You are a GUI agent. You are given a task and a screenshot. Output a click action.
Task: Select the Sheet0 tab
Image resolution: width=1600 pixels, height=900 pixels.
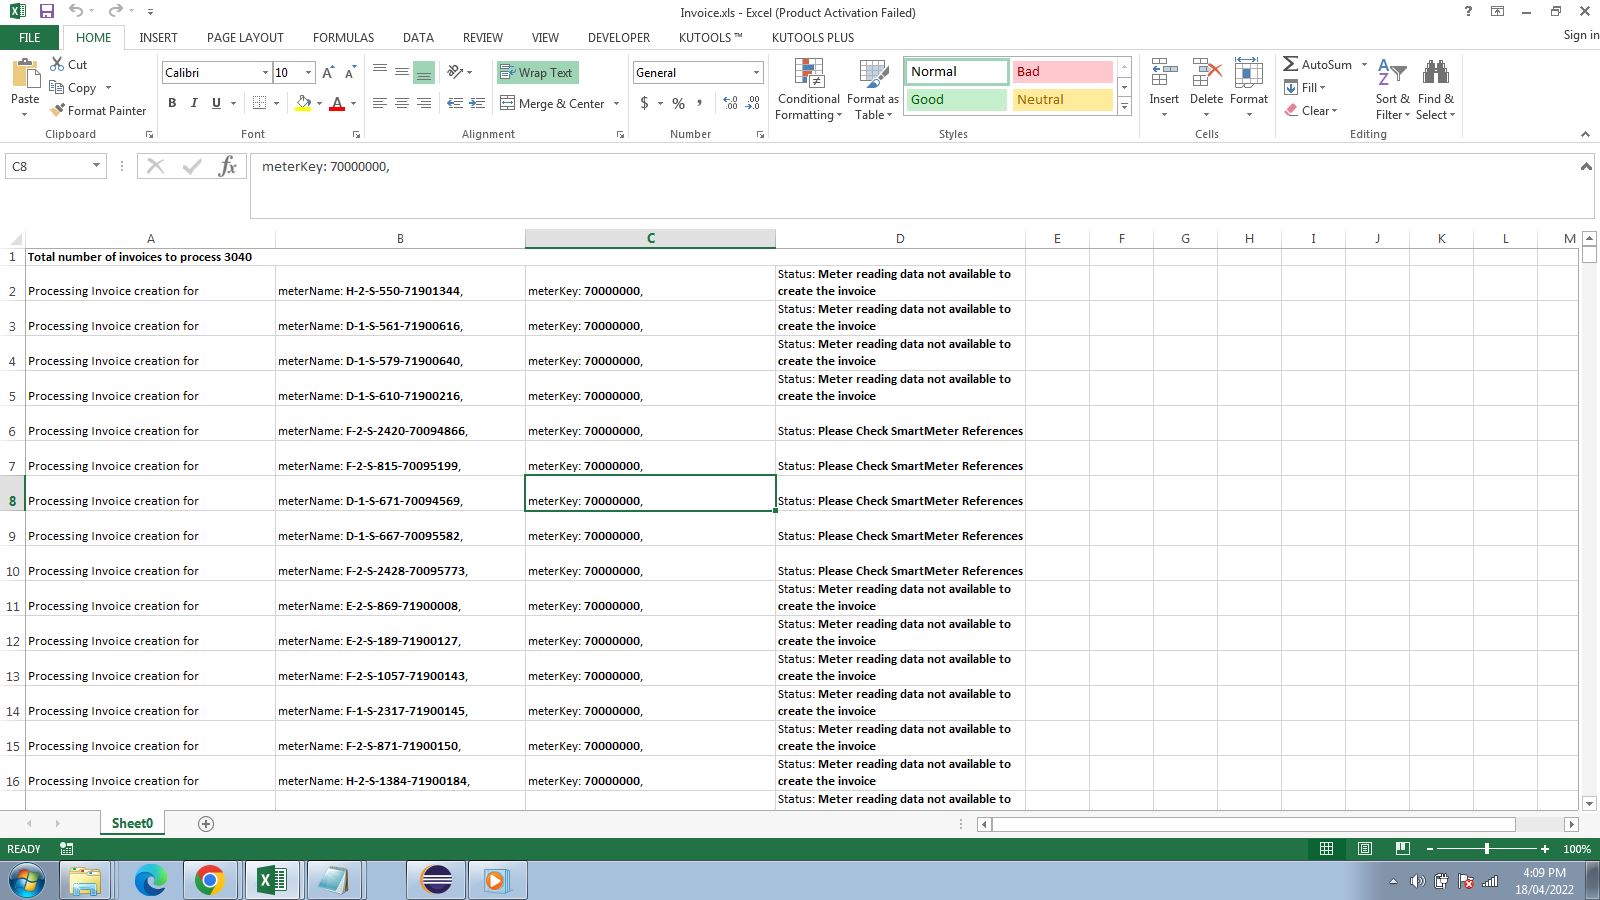click(132, 823)
